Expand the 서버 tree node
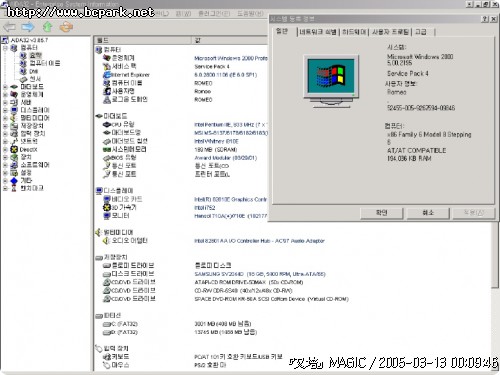This screenshot has width=500, height=375. 5,102
